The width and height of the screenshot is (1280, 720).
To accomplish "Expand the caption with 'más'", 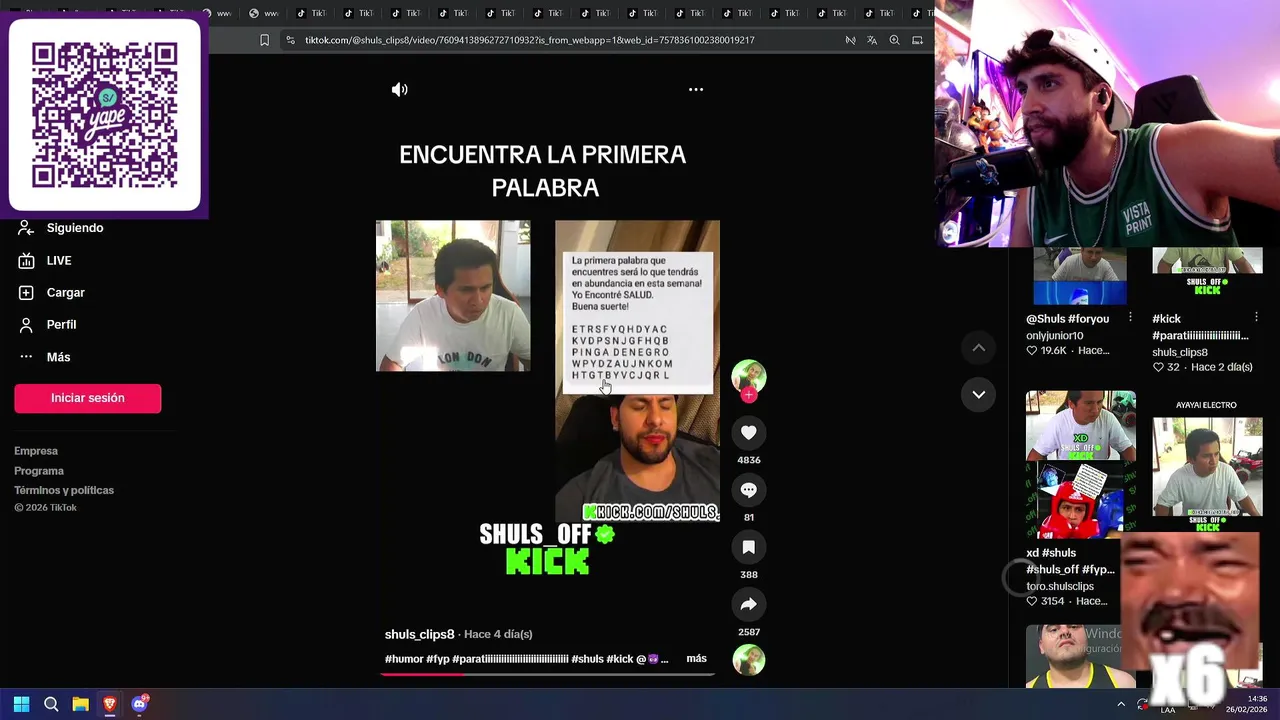I will [x=696, y=658].
